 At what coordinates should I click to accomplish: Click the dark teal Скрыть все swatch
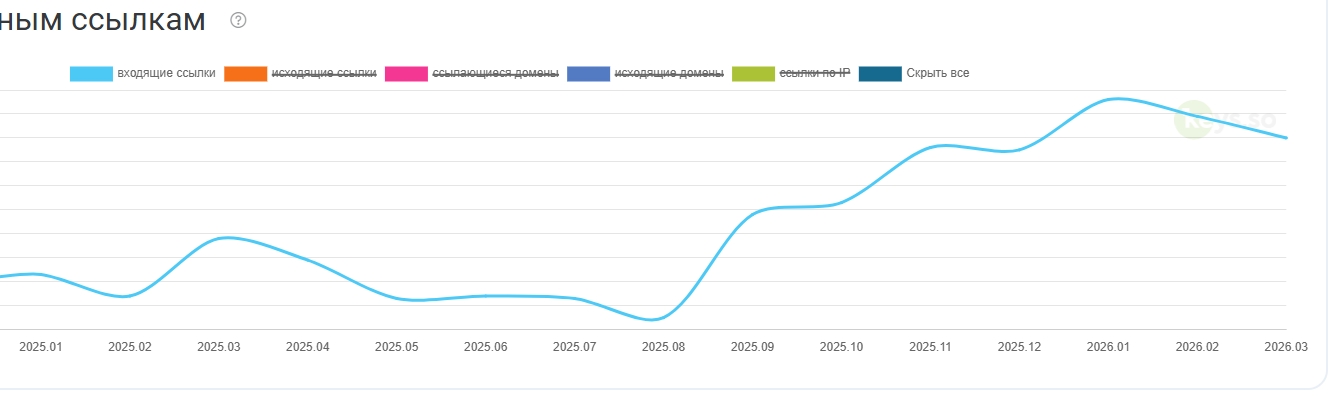[881, 73]
